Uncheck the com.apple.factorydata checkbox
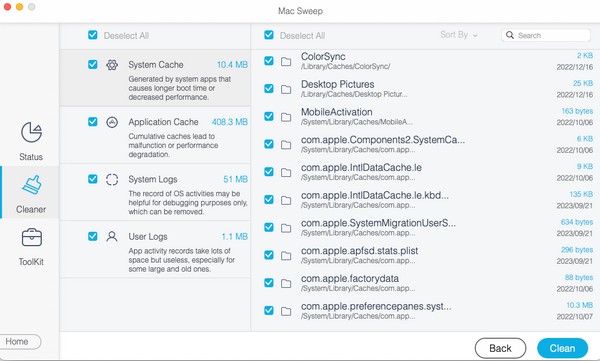The height and width of the screenshot is (361, 600). 269,283
